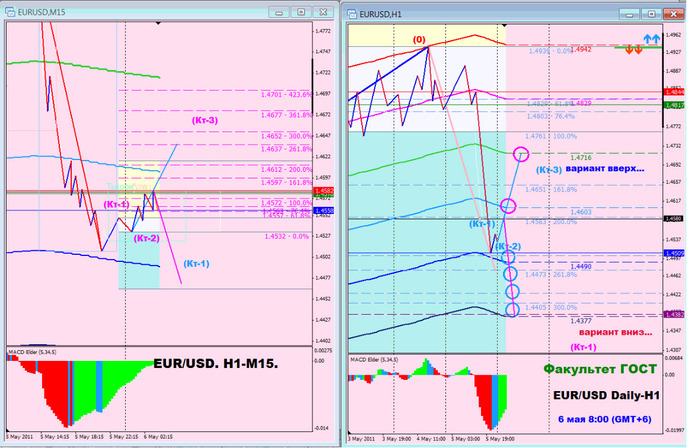Screen dimensions: 688x448
Task: Click the '1.4701 - 423.6%' Fibonacci label
Action: click(x=286, y=94)
